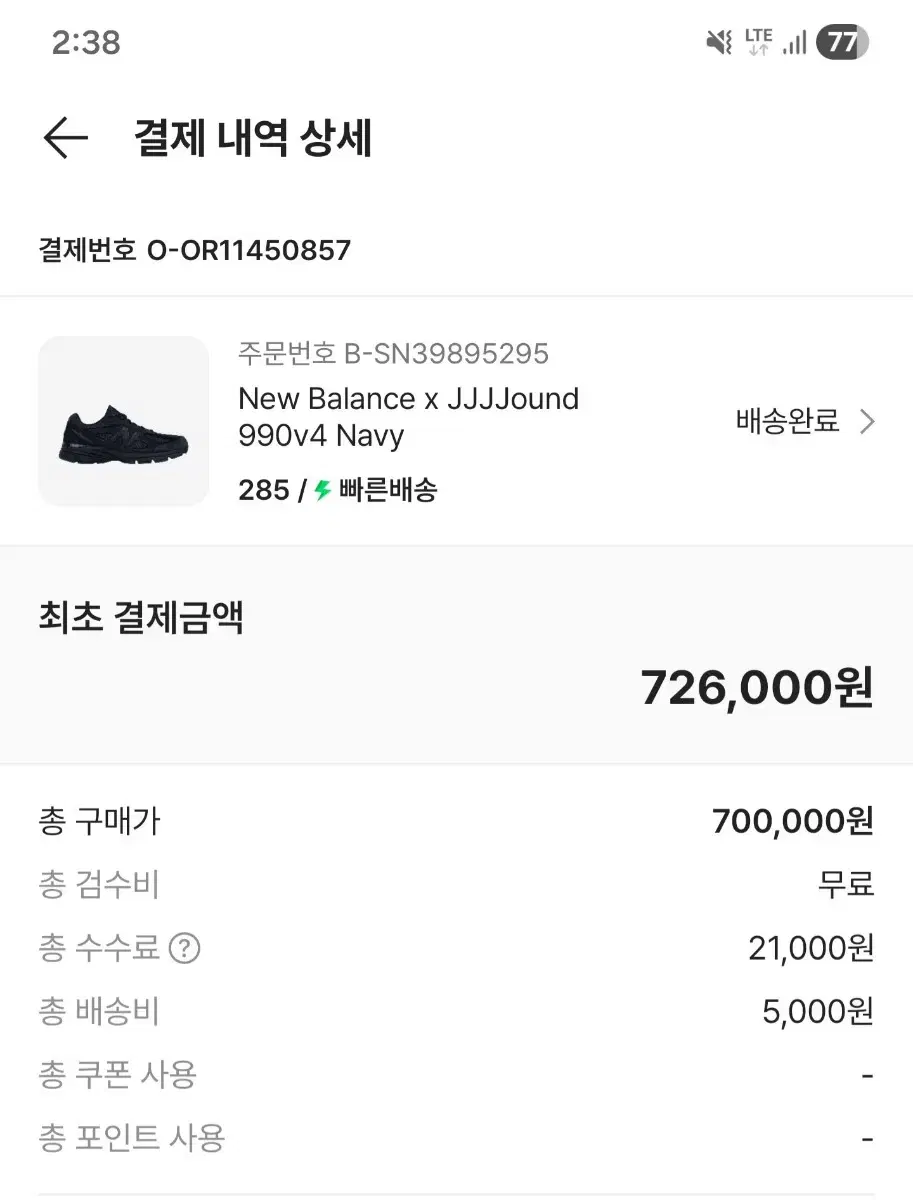
Task: Tap the back arrow icon
Action: (66, 138)
